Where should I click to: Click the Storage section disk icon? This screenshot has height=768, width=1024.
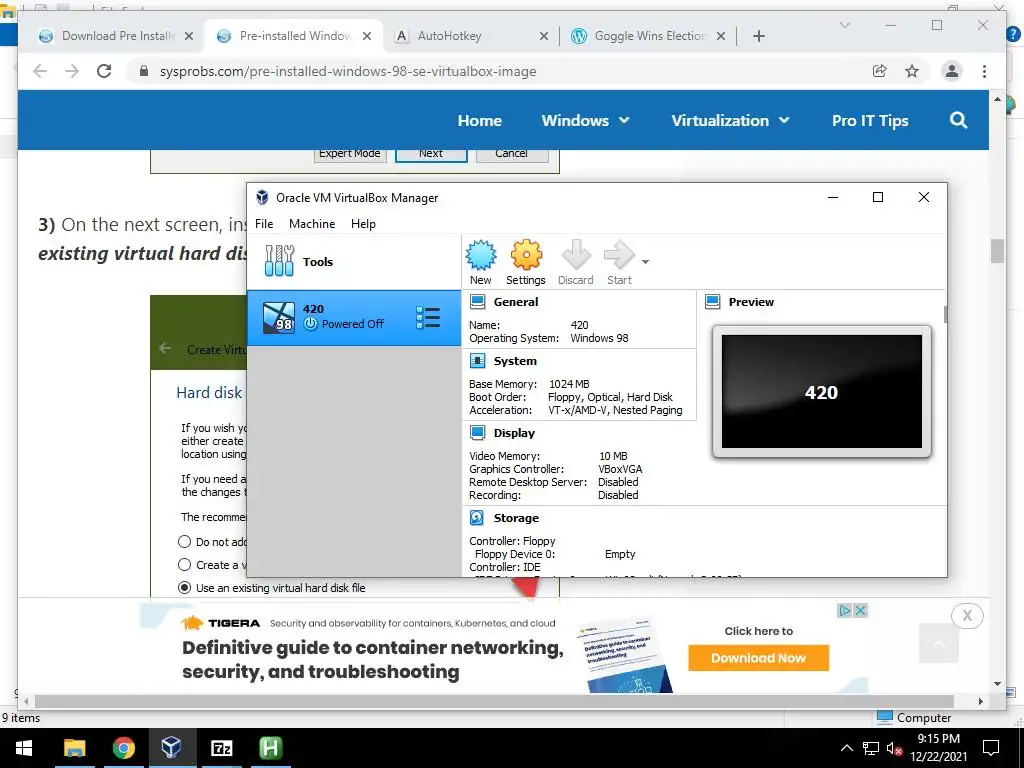point(477,517)
